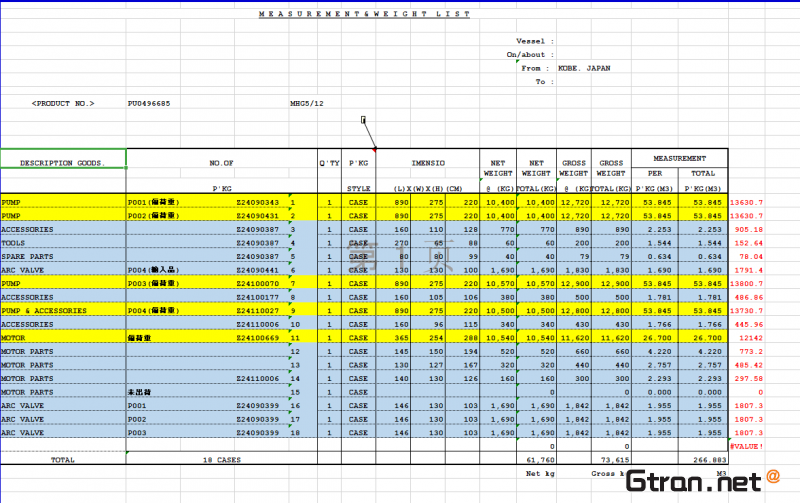This screenshot has height=503, width=800.
Task: Click the 'P004(輸入品)' cell
Action: (x=153, y=270)
